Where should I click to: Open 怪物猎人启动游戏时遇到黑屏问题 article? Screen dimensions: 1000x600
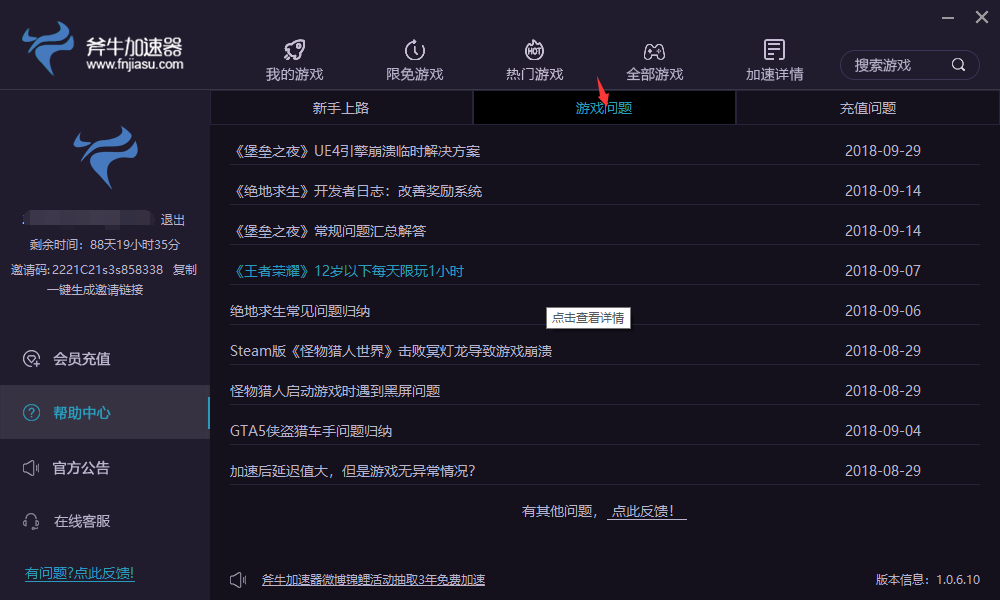335,391
